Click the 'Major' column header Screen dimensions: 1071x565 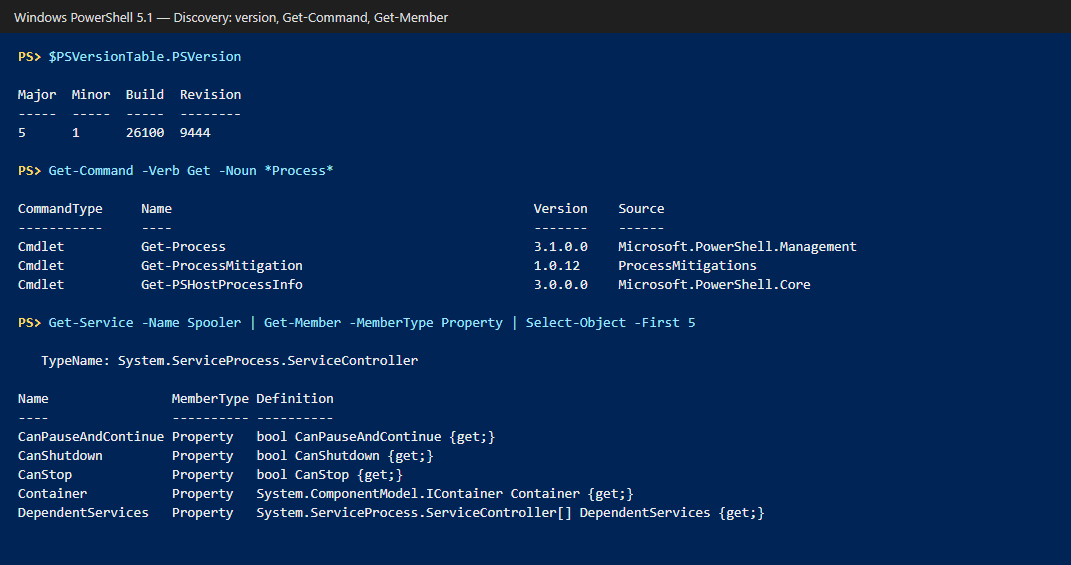click(37, 94)
